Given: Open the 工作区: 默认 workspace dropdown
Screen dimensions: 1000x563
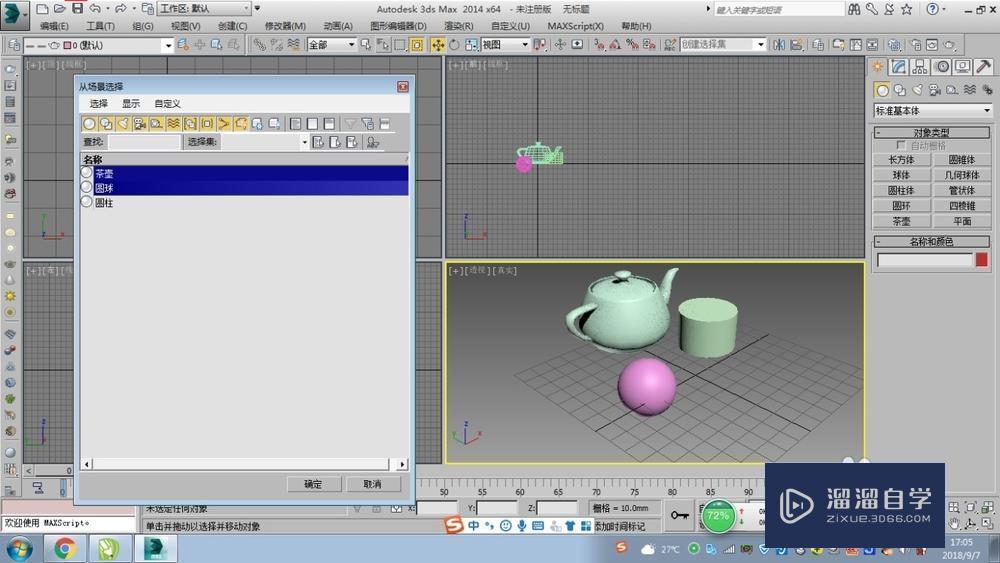Looking at the screenshot, I should click(203, 9).
